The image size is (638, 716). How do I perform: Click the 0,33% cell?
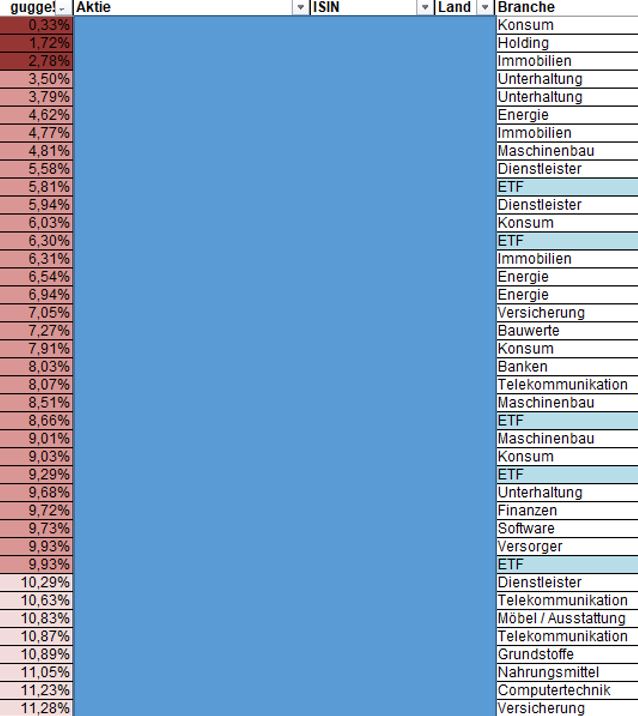coord(36,25)
